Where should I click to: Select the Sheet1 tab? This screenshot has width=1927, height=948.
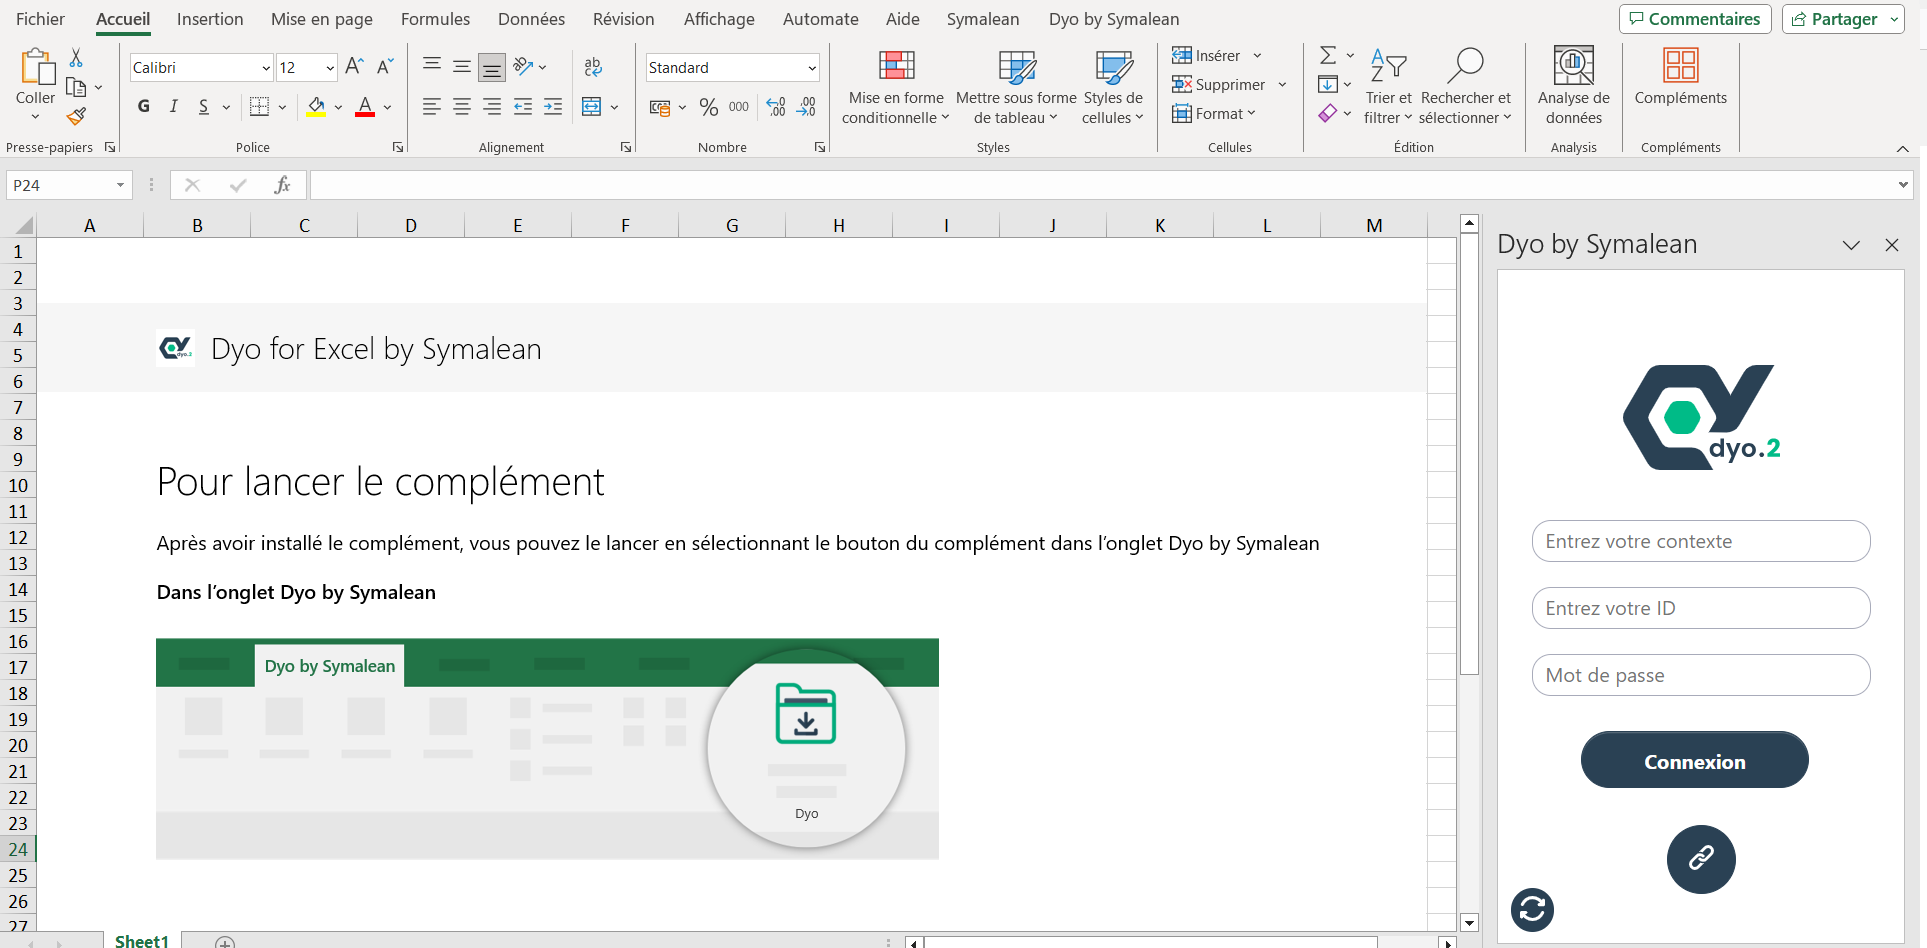point(142,941)
